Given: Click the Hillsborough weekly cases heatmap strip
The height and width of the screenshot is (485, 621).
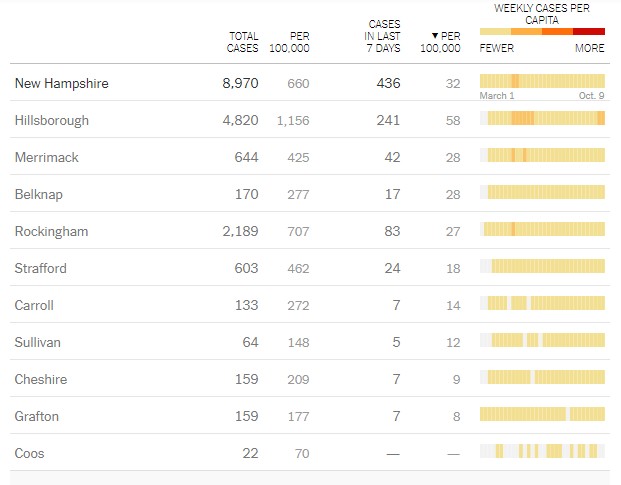Looking at the screenshot, I should [542, 118].
